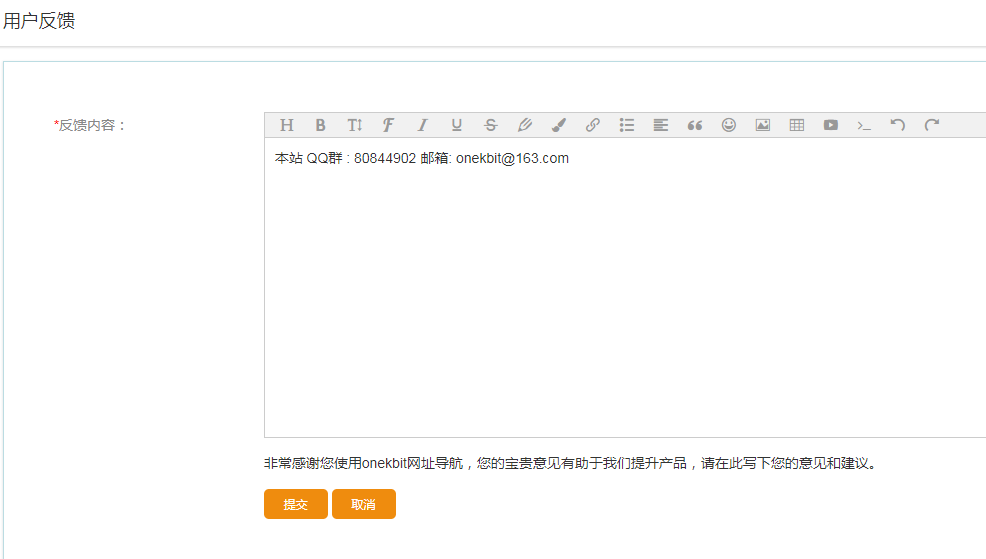Open the emoji picker
The width and height of the screenshot is (986, 559).
pos(728,125)
